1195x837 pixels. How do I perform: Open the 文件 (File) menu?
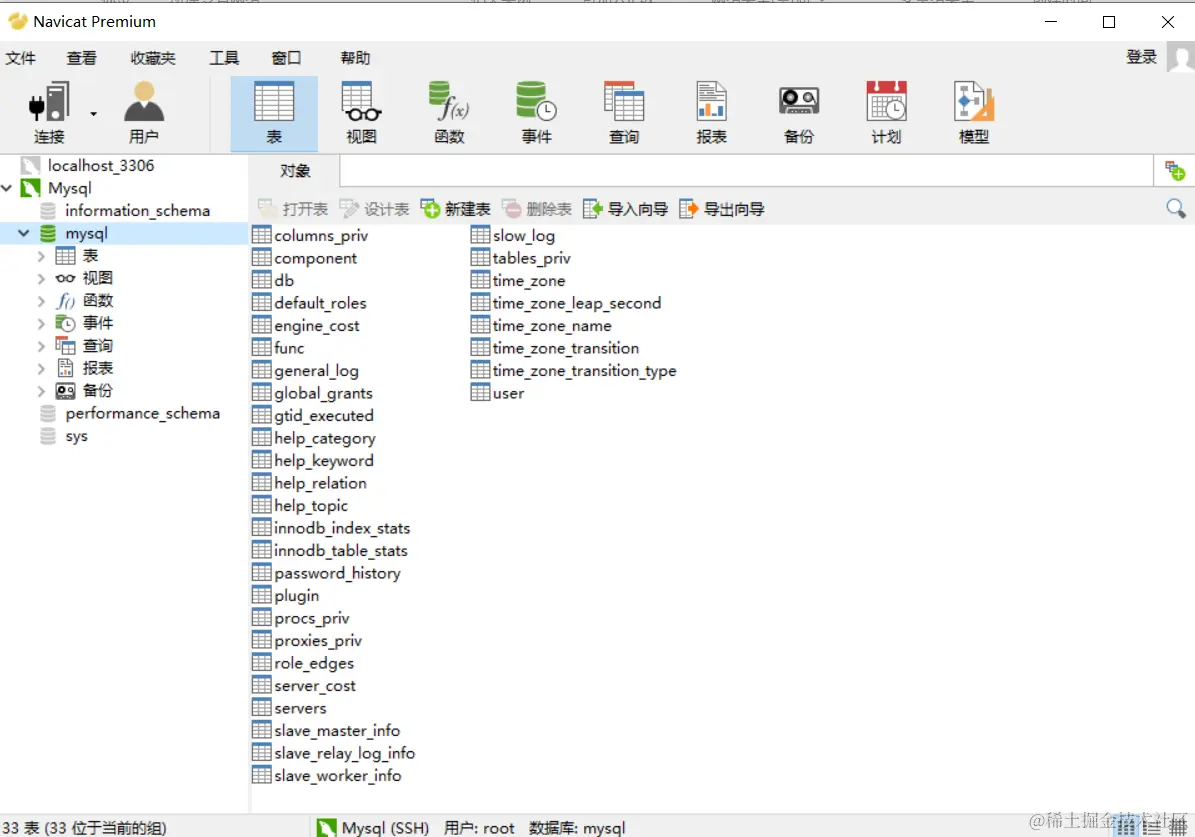pyautogui.click(x=21, y=58)
